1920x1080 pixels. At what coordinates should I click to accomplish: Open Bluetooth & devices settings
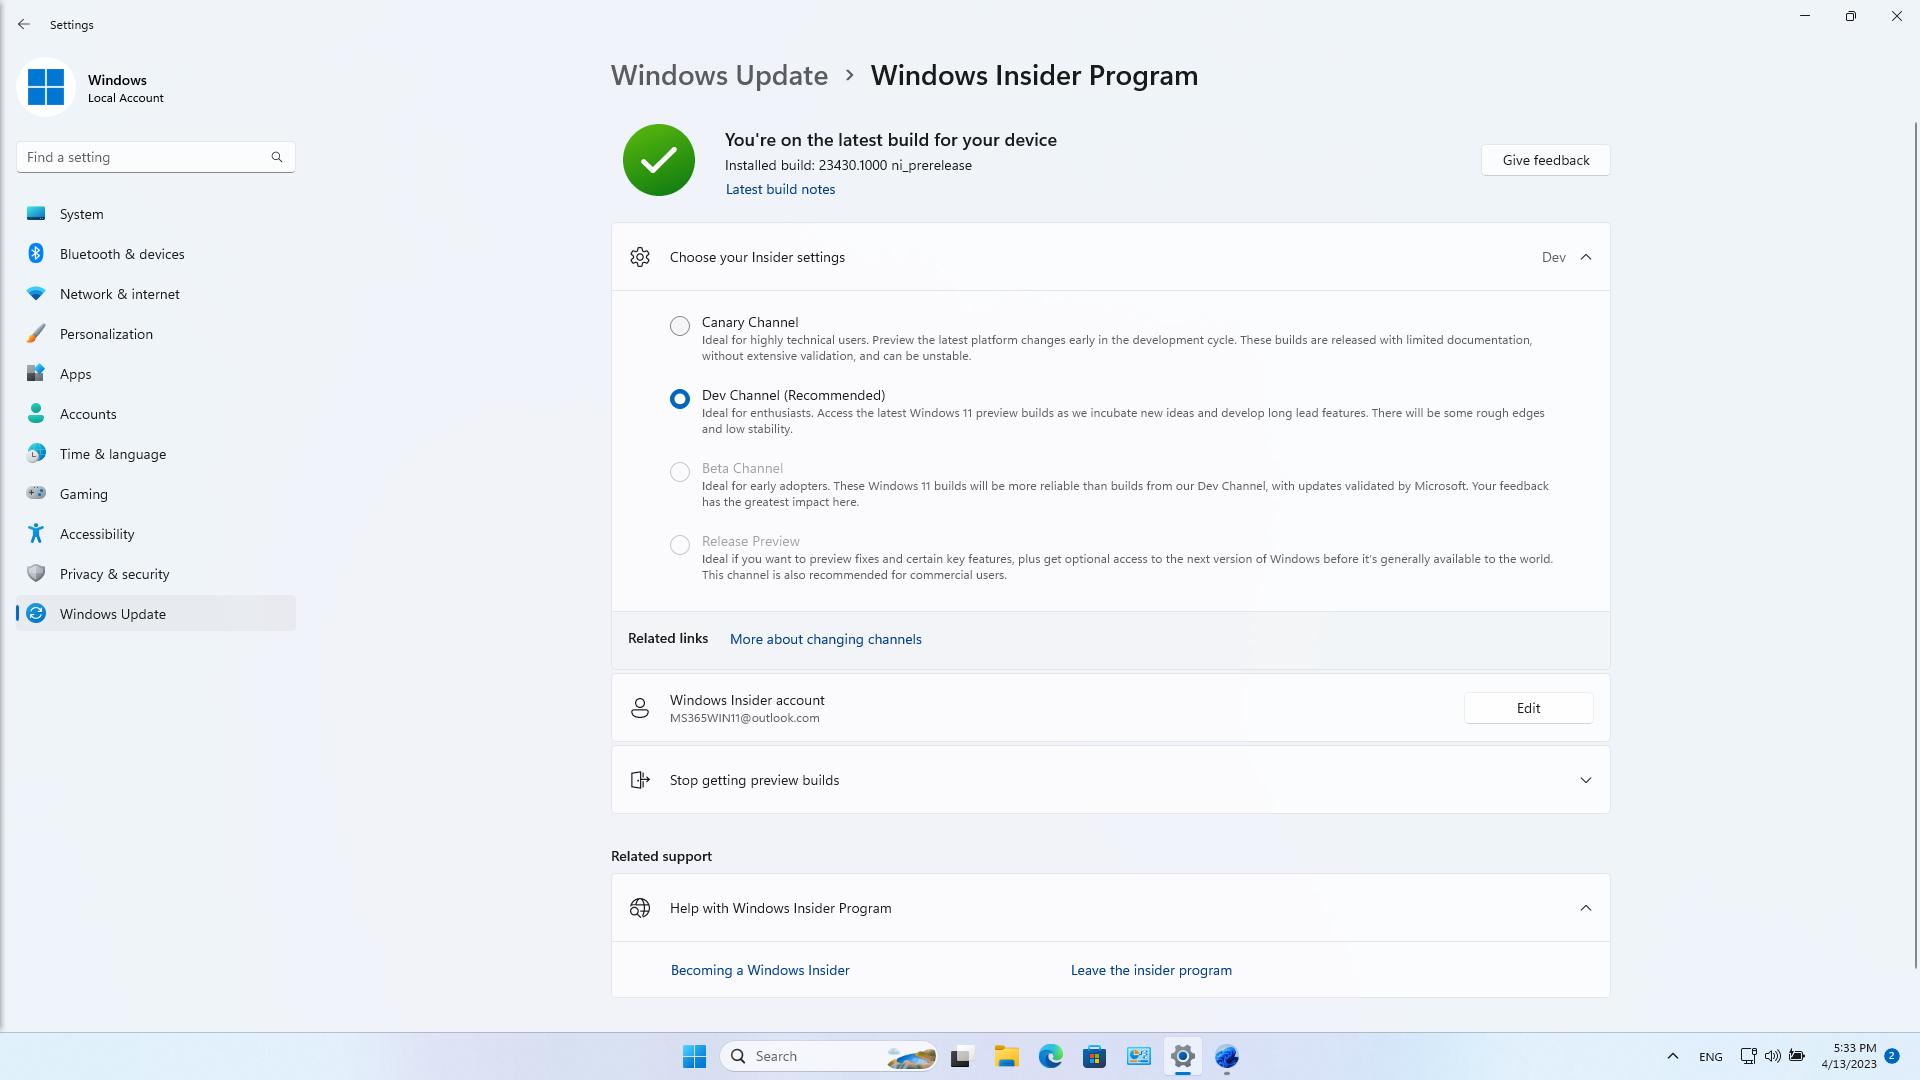(121, 253)
